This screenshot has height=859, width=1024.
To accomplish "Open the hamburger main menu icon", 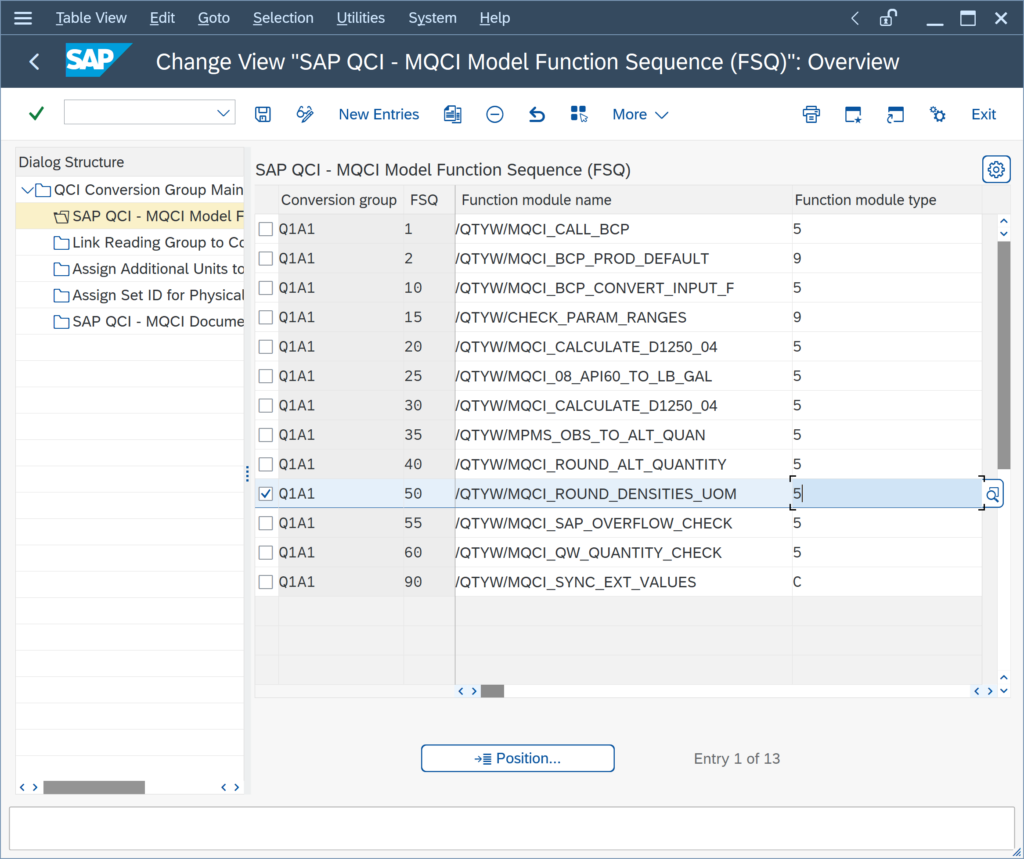I will (23, 18).
